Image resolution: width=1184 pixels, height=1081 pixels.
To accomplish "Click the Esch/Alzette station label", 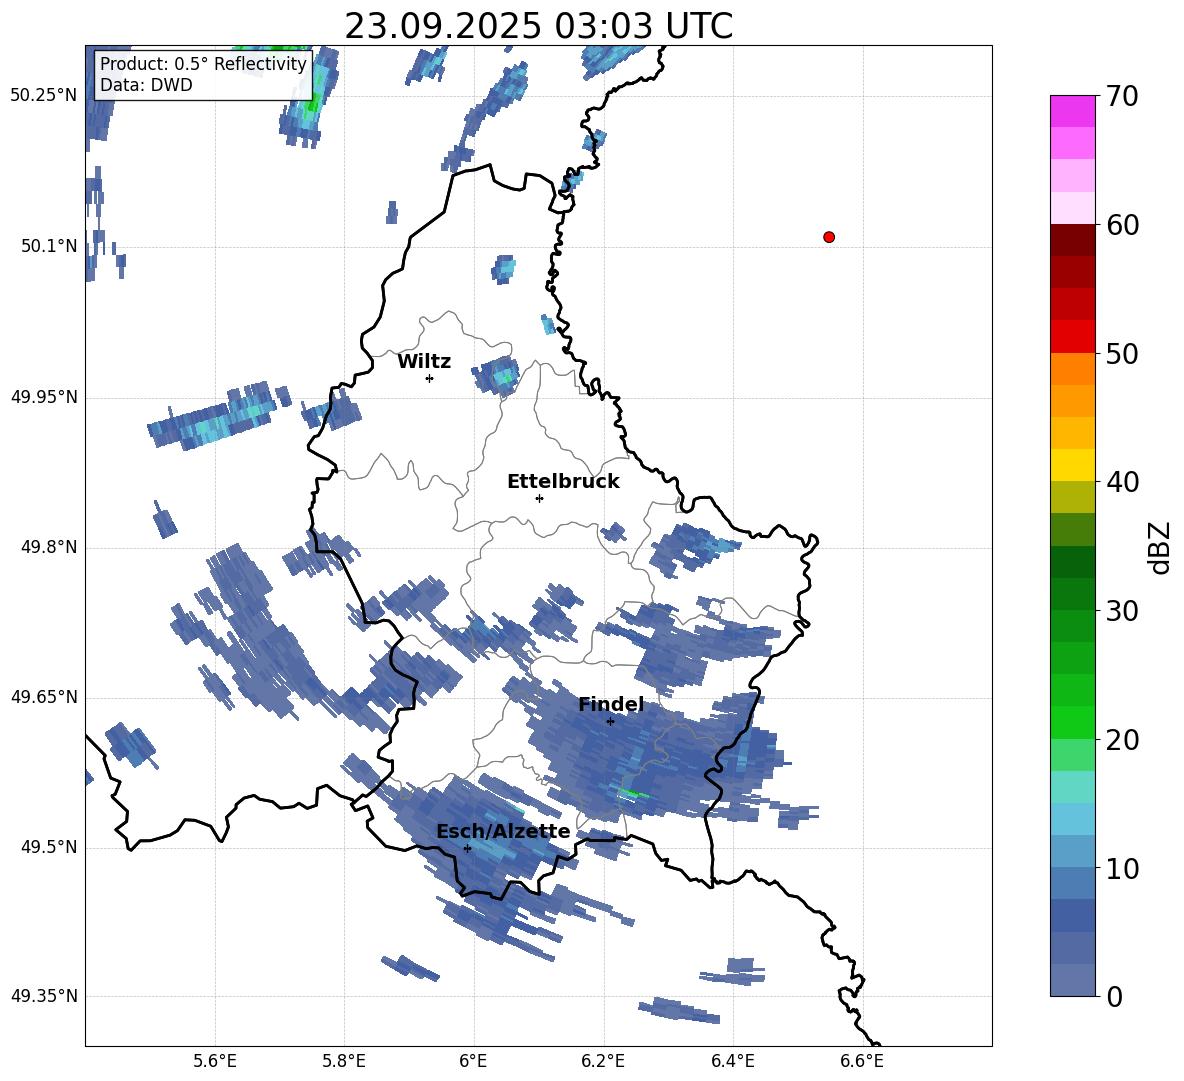I will [x=503, y=832].
